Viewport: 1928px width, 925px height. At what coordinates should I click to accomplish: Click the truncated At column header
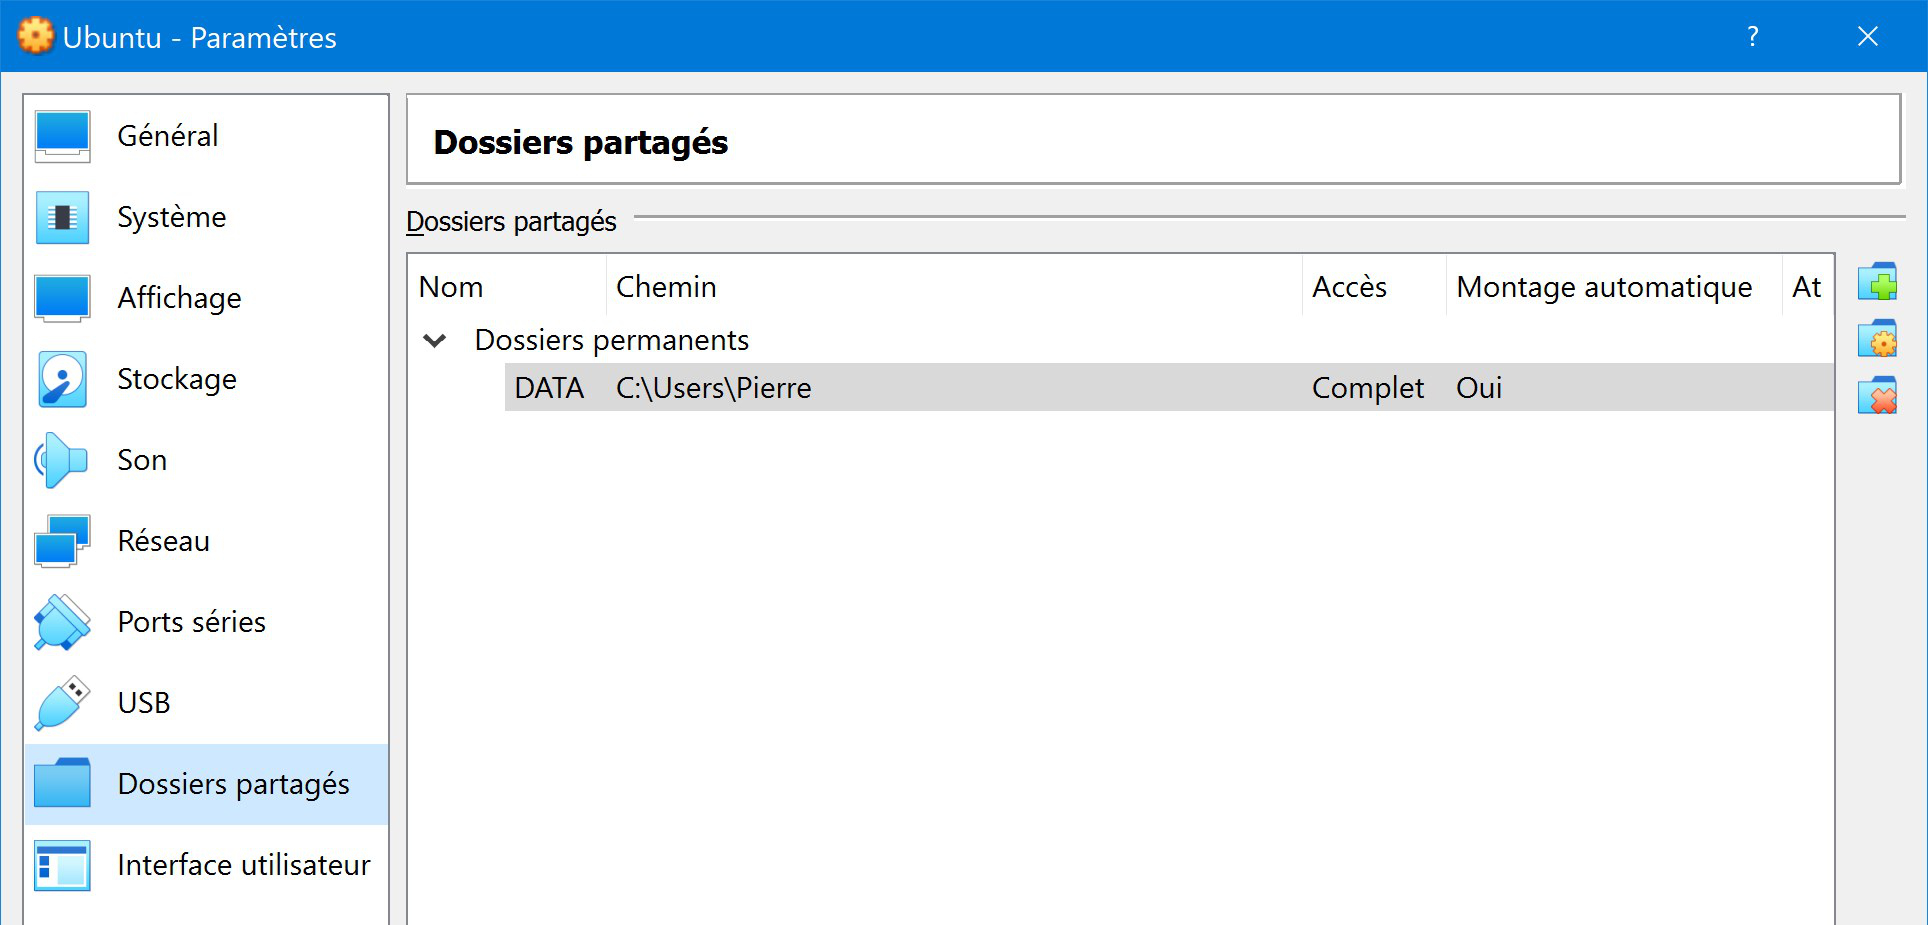coord(1807,287)
